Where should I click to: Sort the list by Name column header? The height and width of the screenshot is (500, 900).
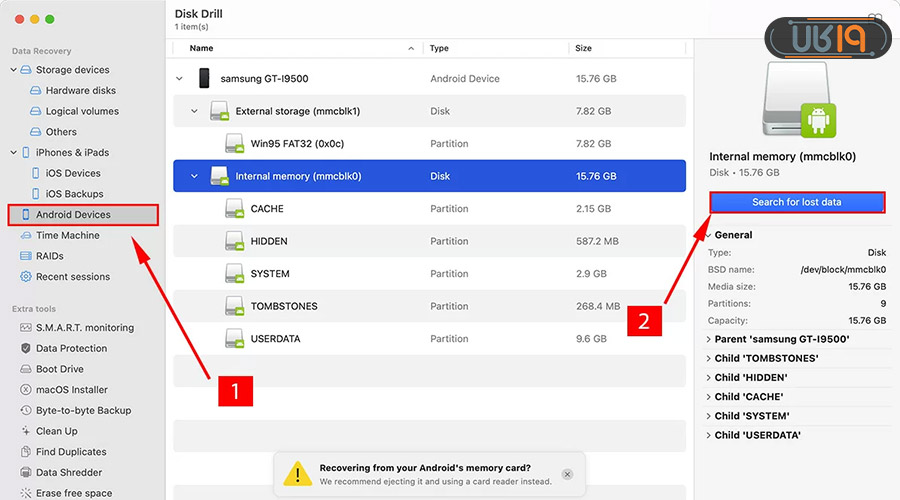coord(202,48)
